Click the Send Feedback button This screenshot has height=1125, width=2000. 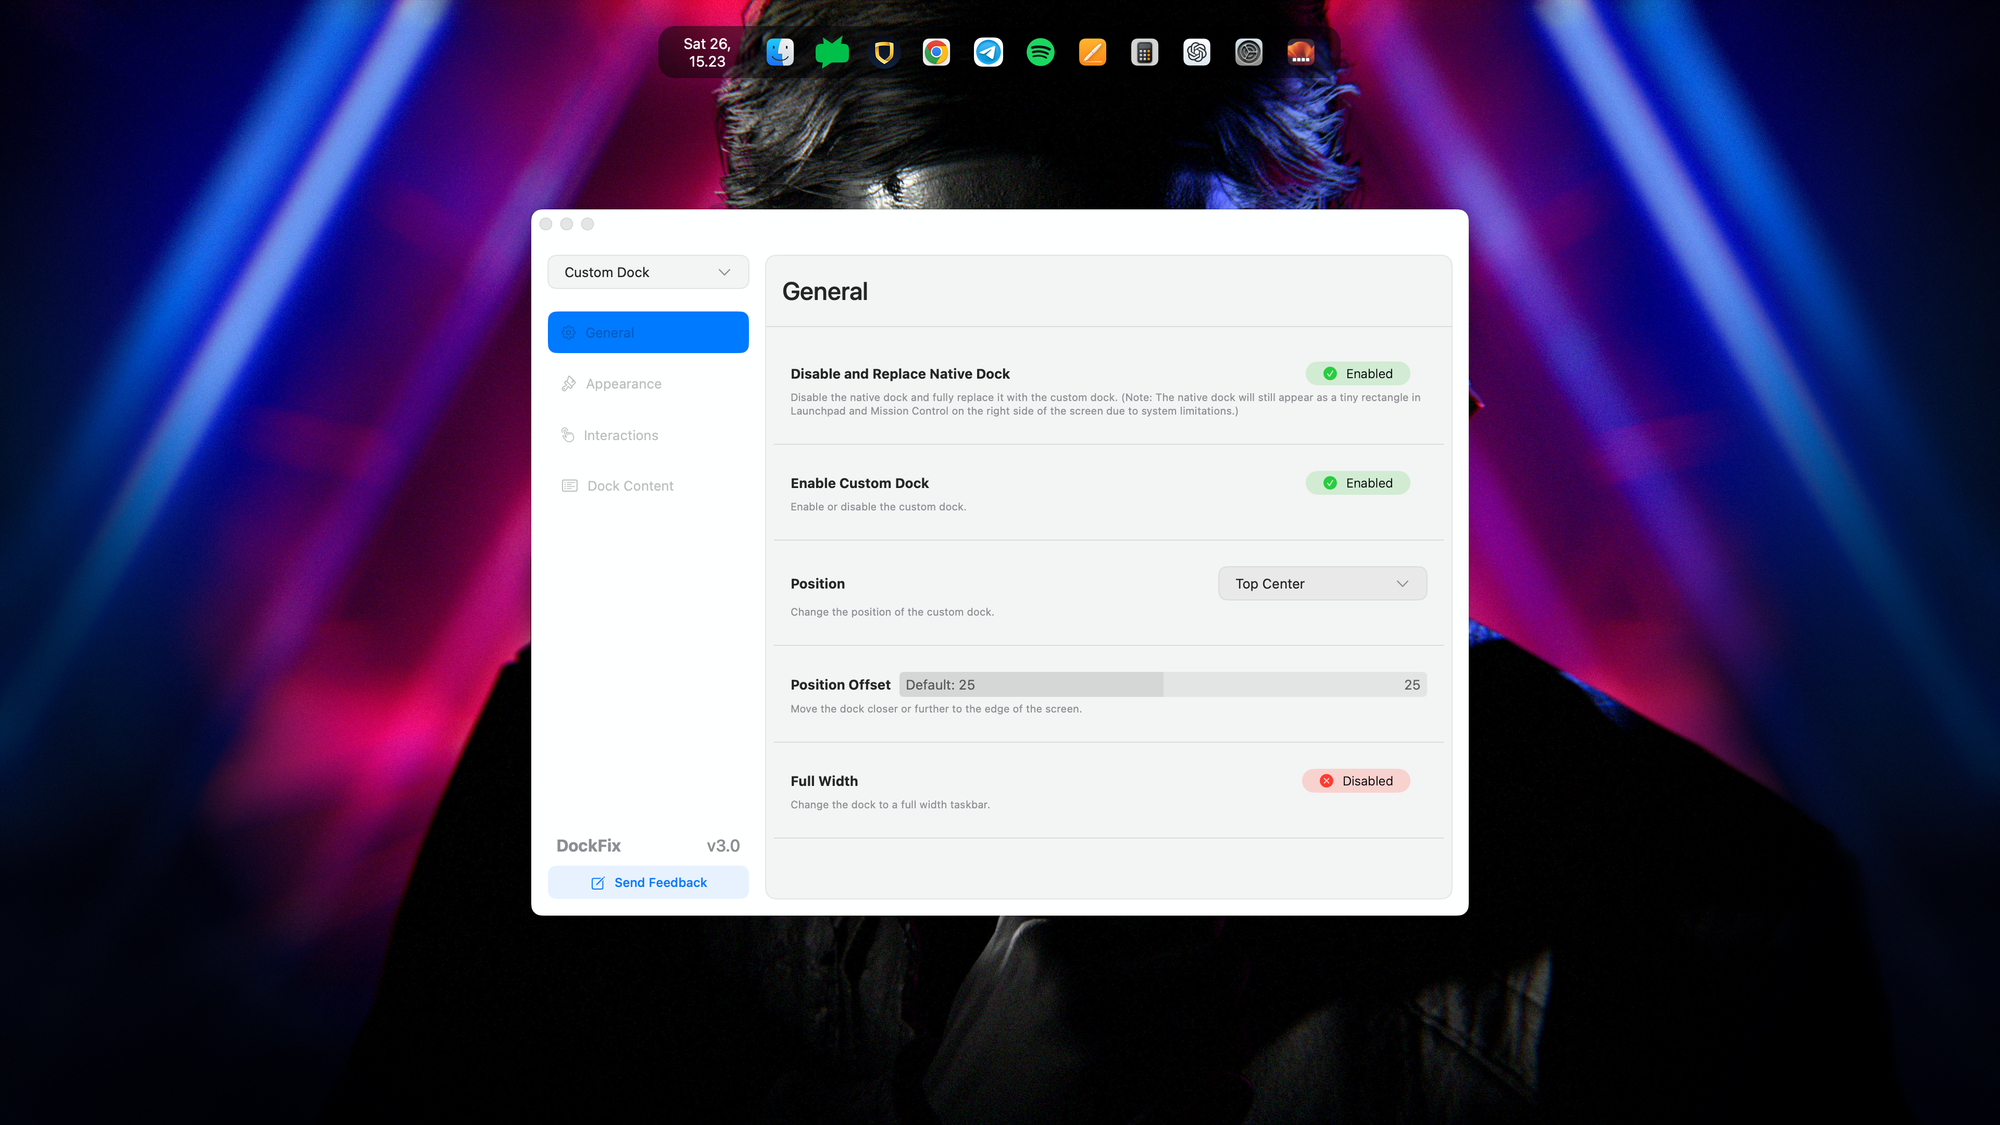coord(648,882)
